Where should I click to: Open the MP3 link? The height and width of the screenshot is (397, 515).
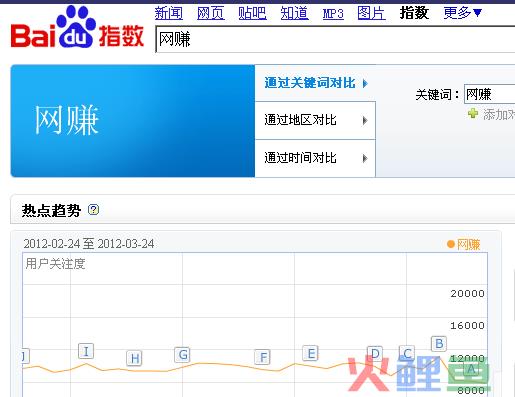pyautogui.click(x=333, y=14)
